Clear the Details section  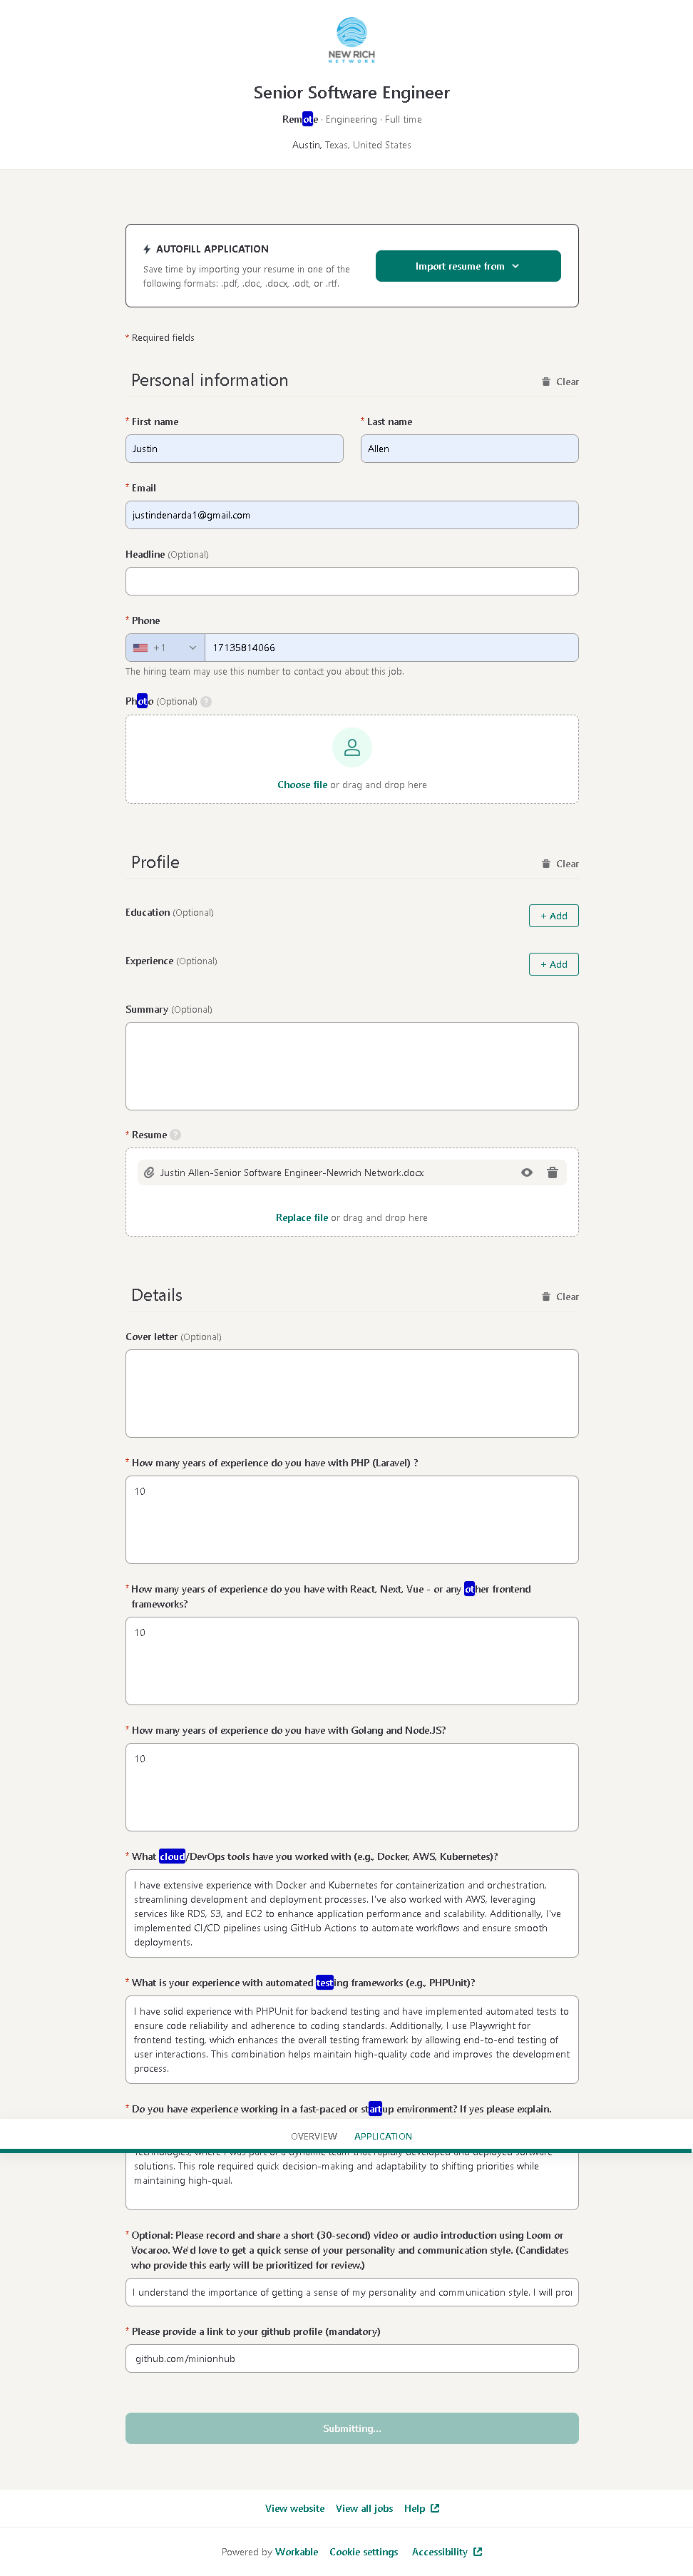click(560, 1297)
